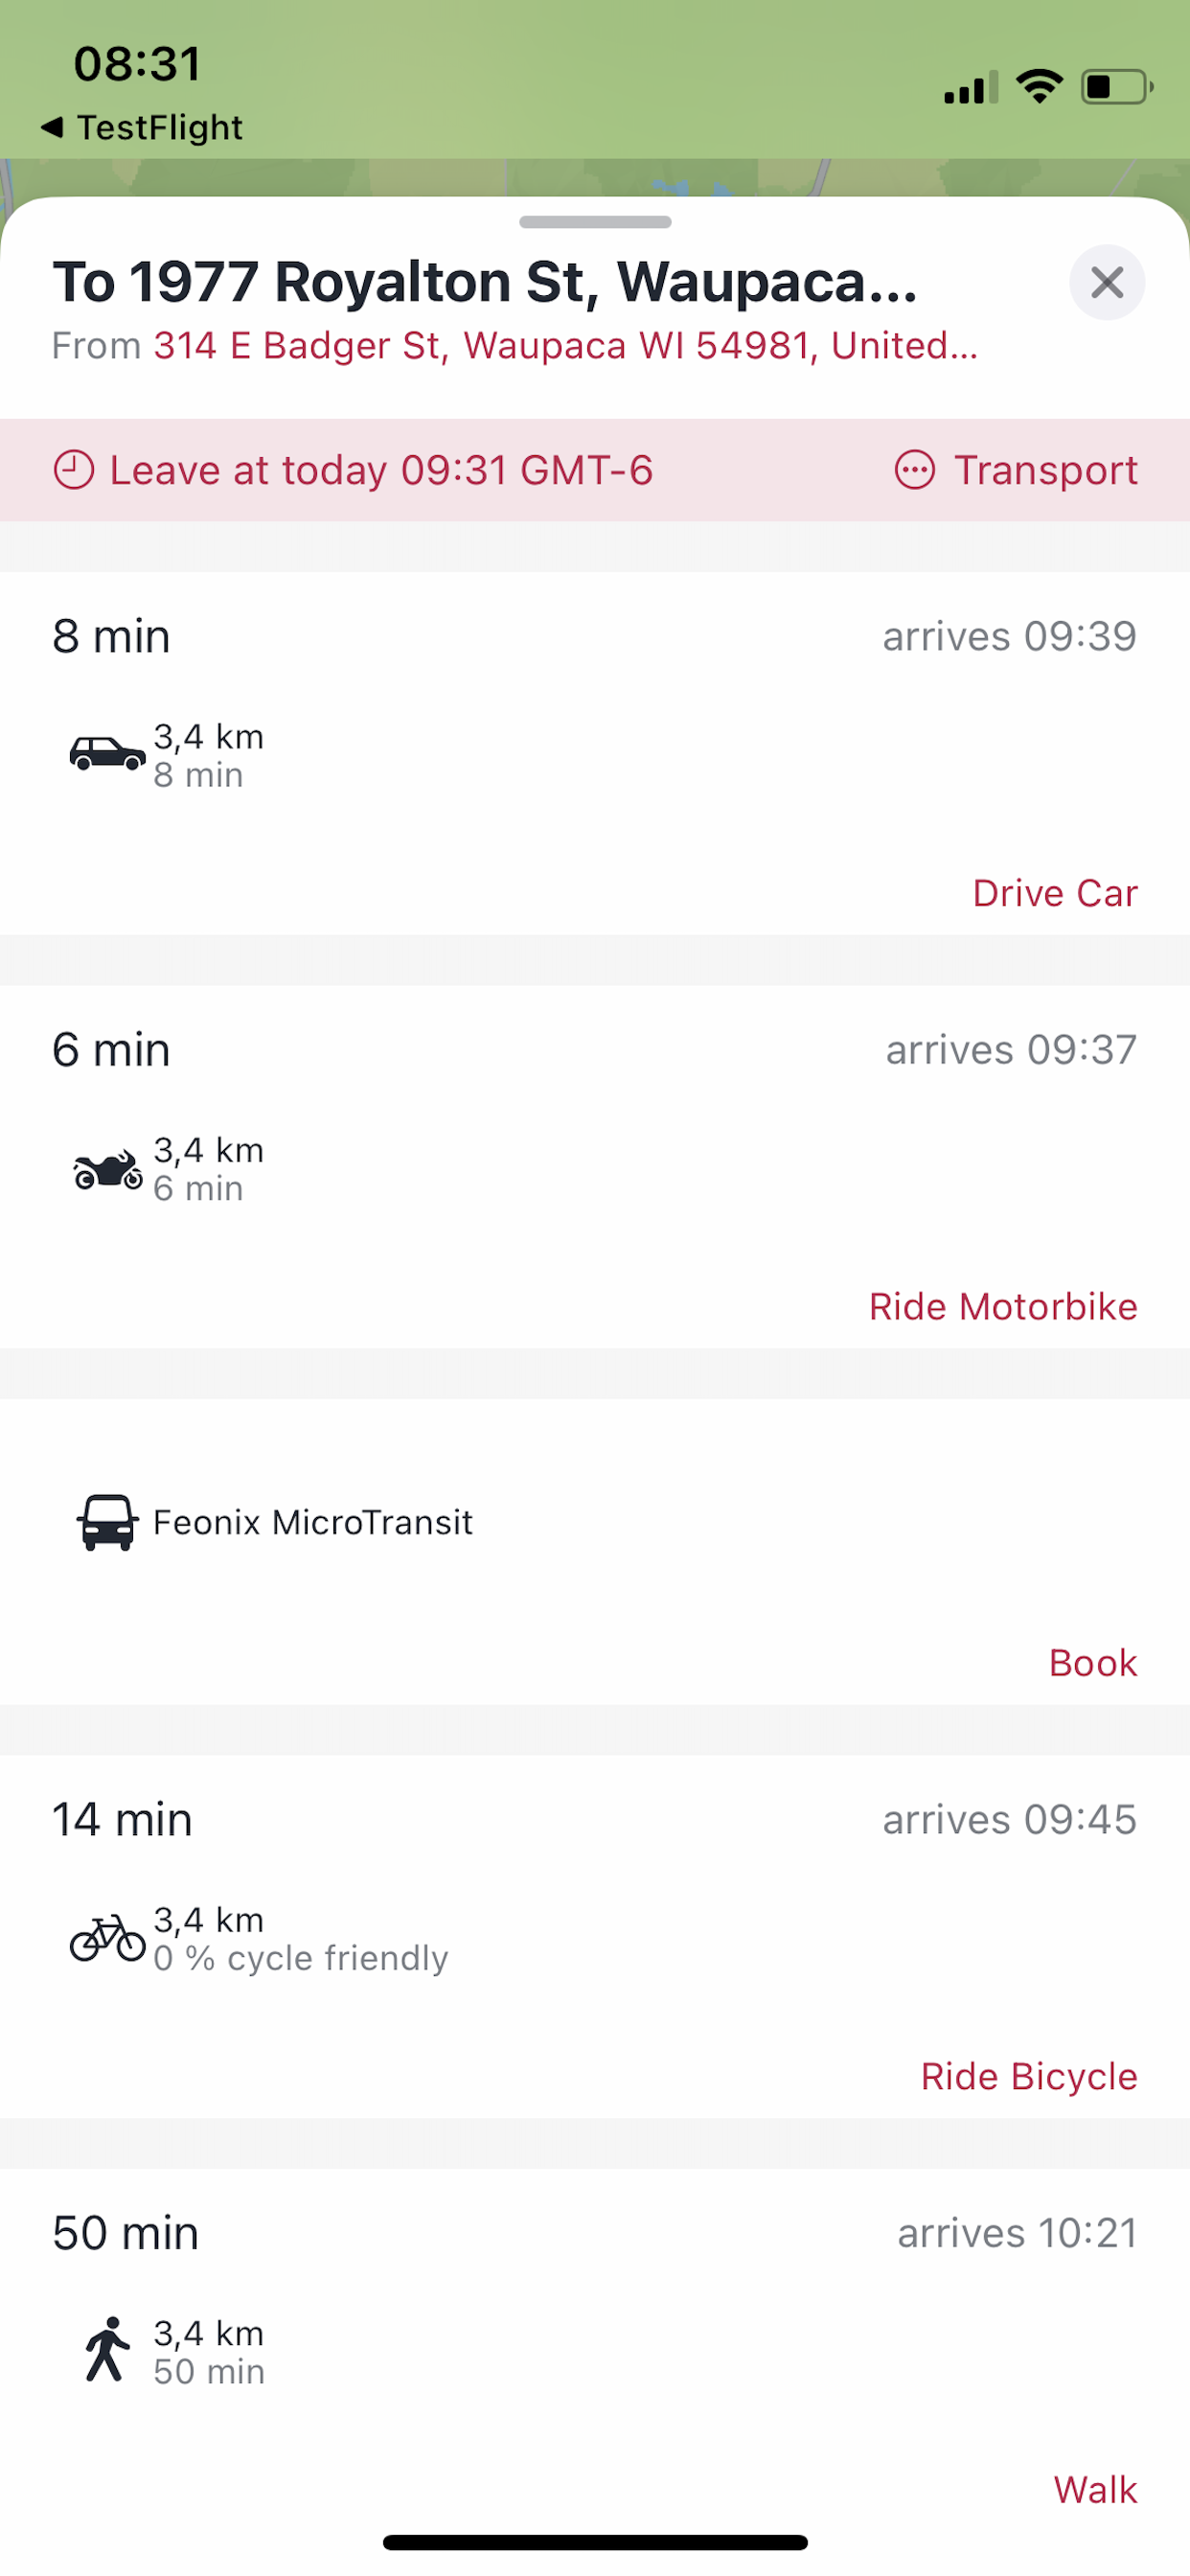Viewport: 1190px width, 2576px height.
Task: Tap the ellipsis icon next to Transport
Action: [914, 470]
